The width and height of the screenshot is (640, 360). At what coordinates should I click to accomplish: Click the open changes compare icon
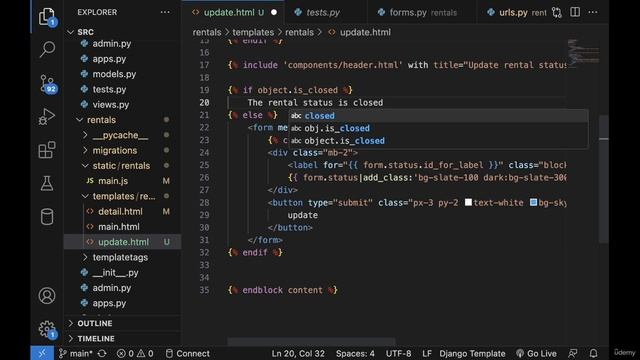(x=557, y=12)
